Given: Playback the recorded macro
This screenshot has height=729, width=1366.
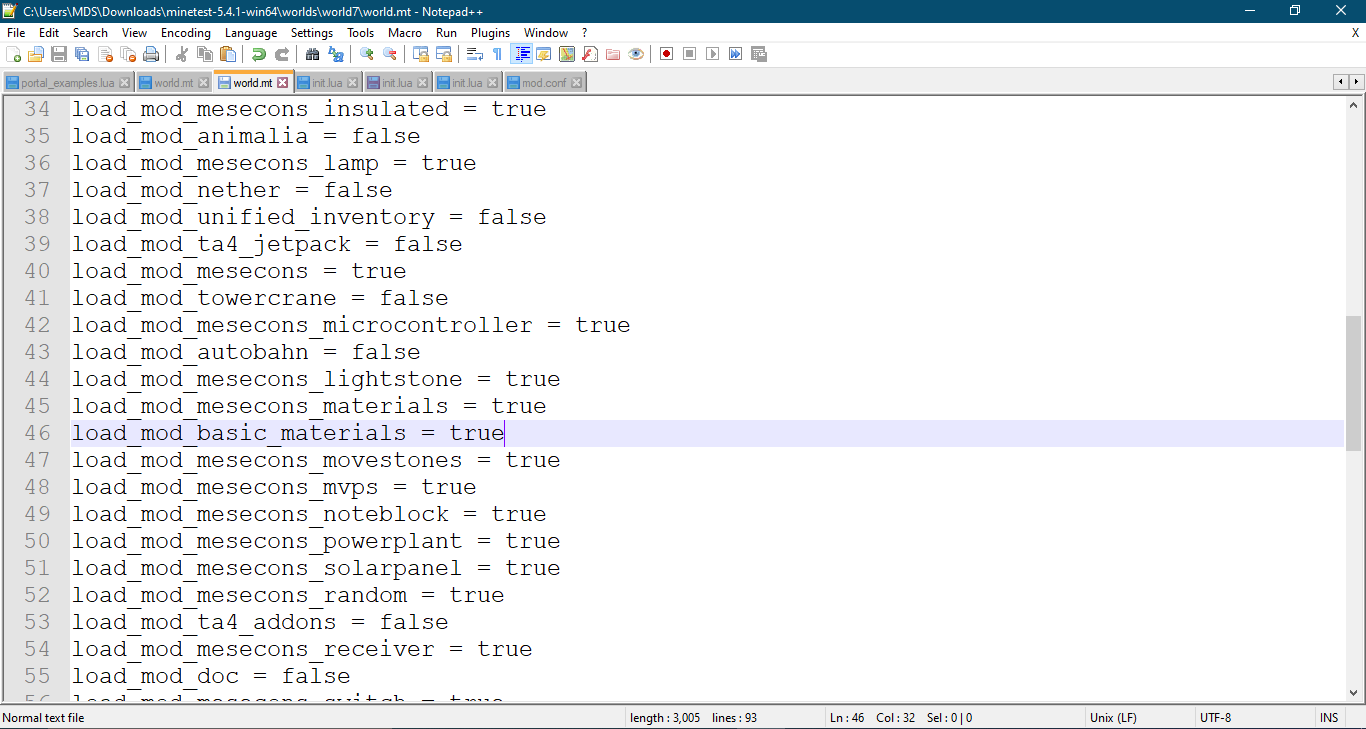Looking at the screenshot, I should (x=712, y=54).
